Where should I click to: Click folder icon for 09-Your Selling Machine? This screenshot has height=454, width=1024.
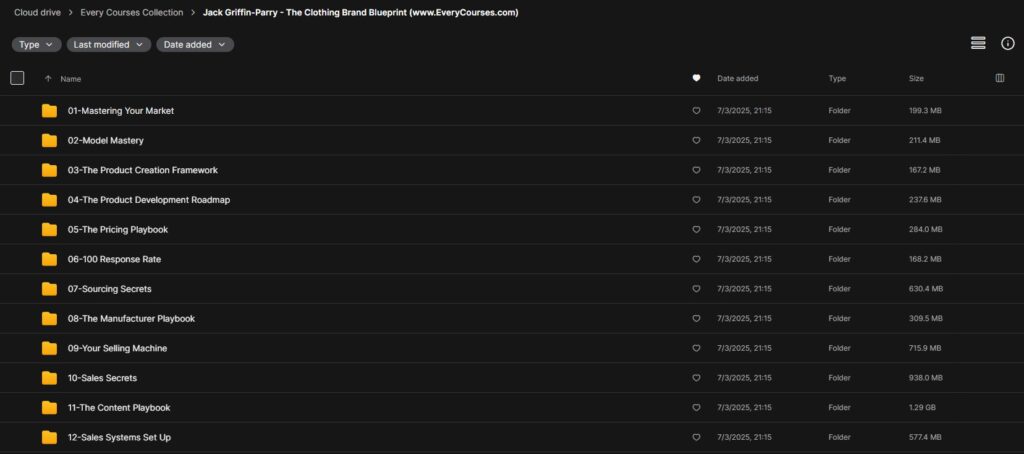(49, 348)
